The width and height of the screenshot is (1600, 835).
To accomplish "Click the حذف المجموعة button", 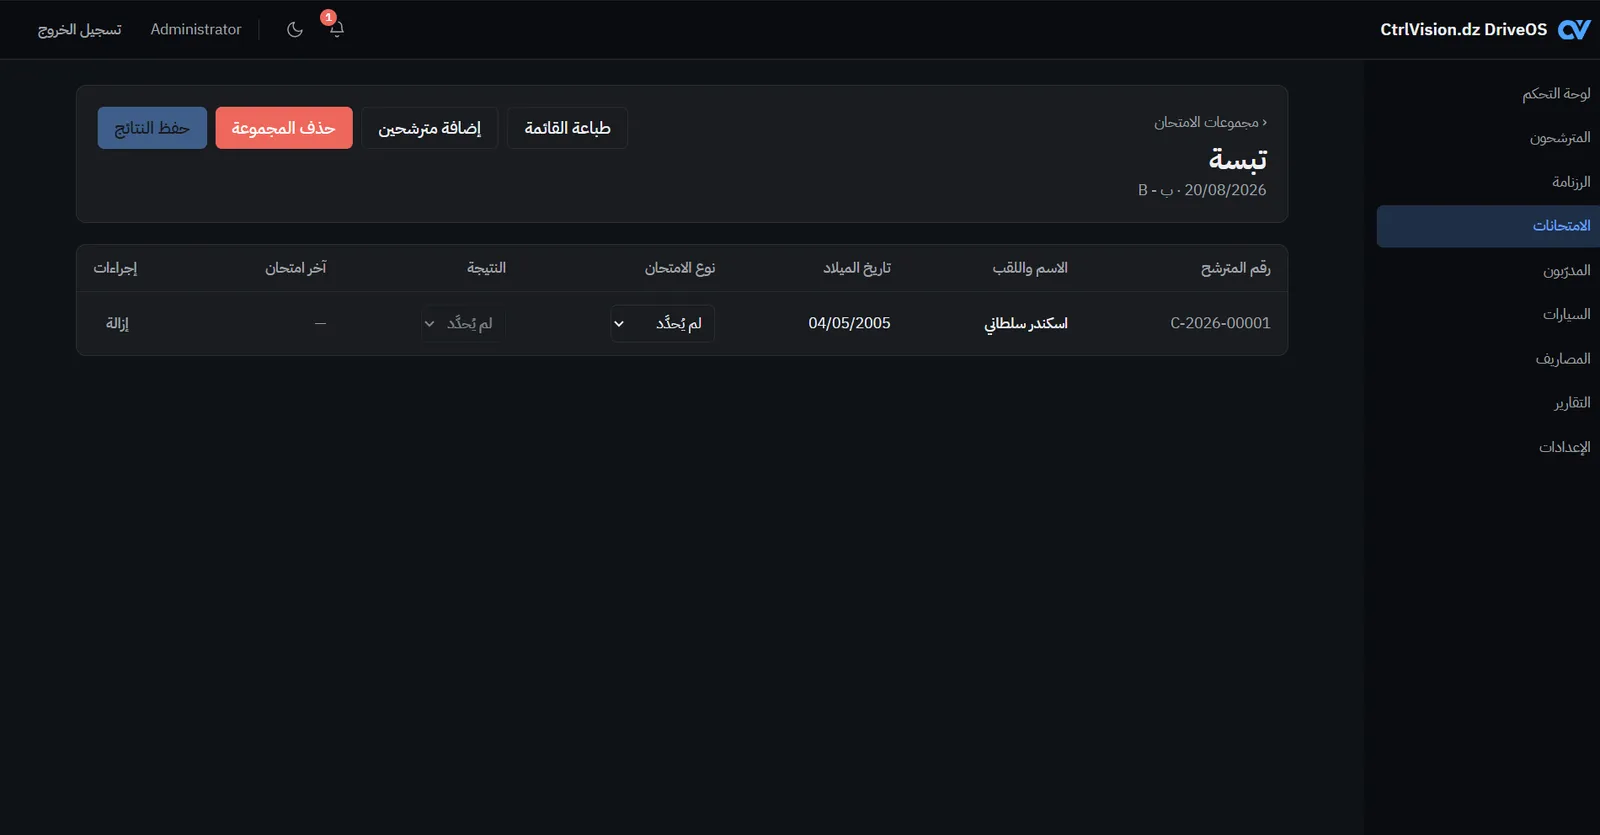I will point(284,128).
